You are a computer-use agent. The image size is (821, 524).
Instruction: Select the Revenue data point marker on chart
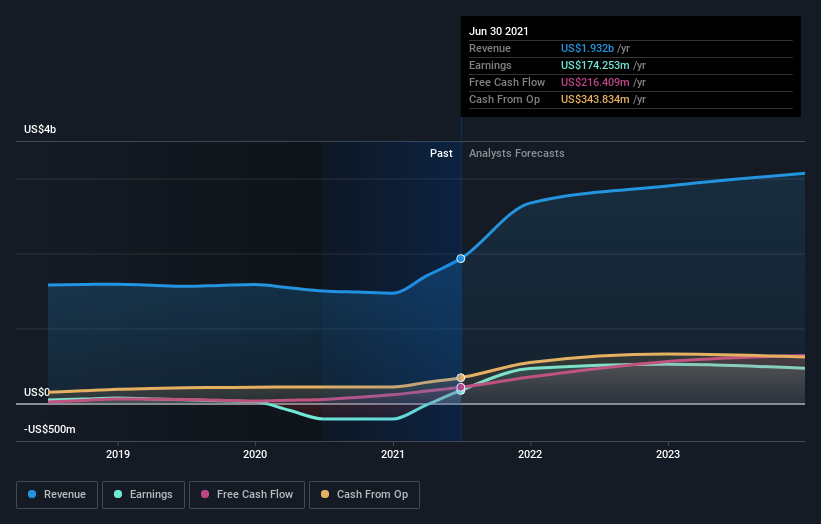pos(461,259)
